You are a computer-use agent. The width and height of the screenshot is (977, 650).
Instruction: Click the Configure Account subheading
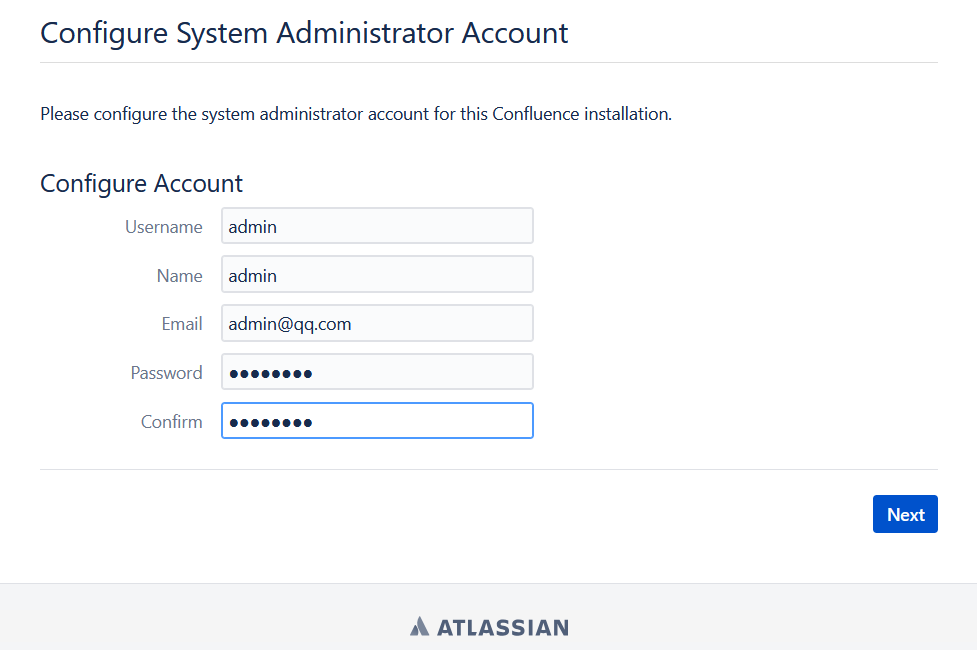tap(141, 184)
